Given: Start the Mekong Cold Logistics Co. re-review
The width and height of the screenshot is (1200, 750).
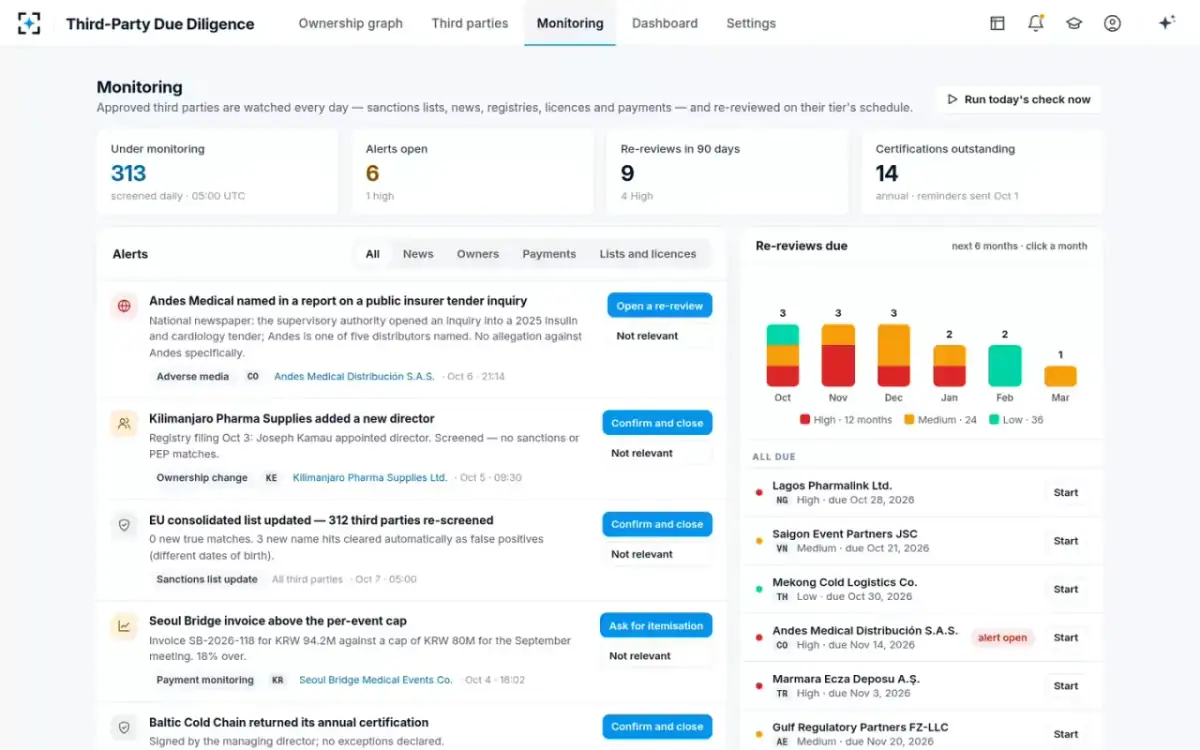Looking at the screenshot, I should tap(1066, 589).
